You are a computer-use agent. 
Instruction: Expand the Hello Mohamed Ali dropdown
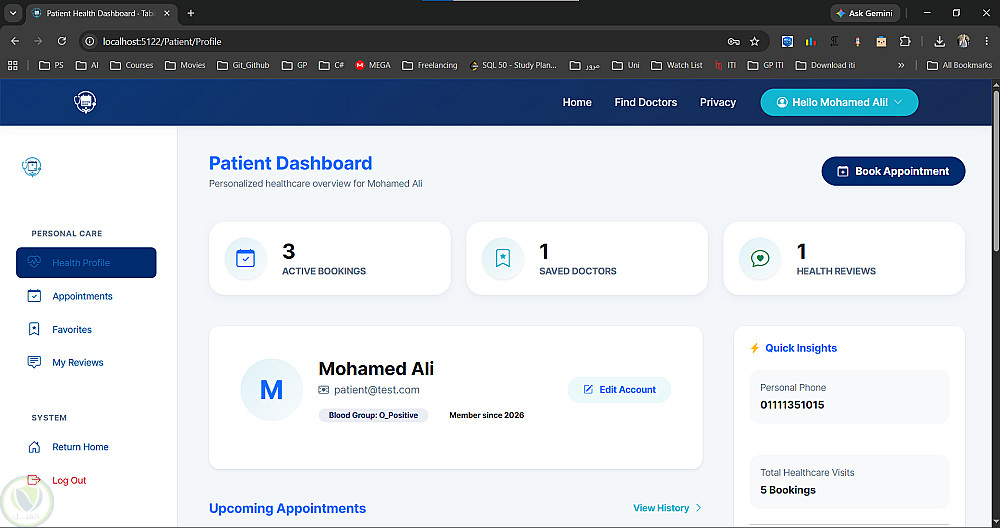(x=839, y=102)
